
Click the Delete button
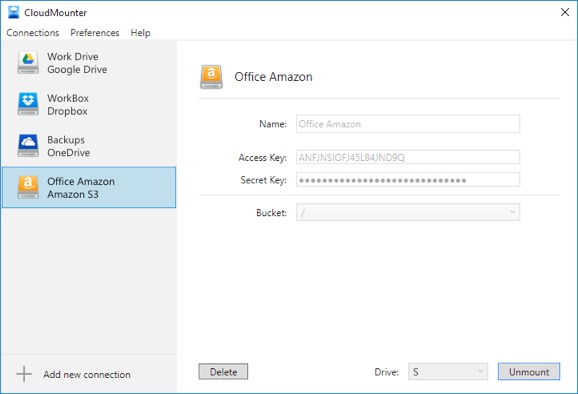click(223, 372)
